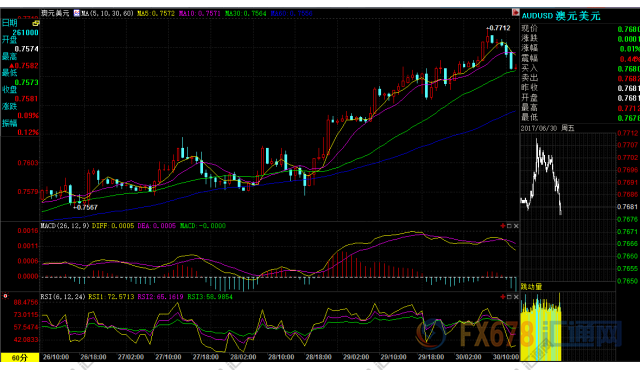The width and height of the screenshot is (640, 370).
Task: Click the 2017/06/30 周五 date header
Action: click(x=547, y=128)
